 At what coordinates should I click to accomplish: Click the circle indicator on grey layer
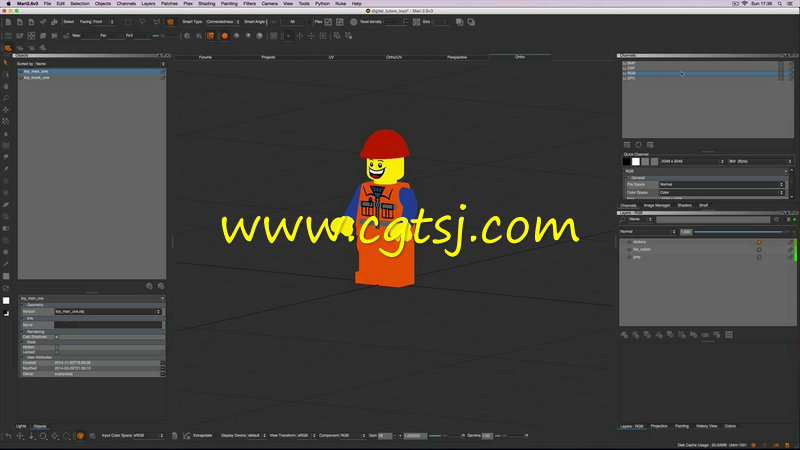(x=759, y=257)
